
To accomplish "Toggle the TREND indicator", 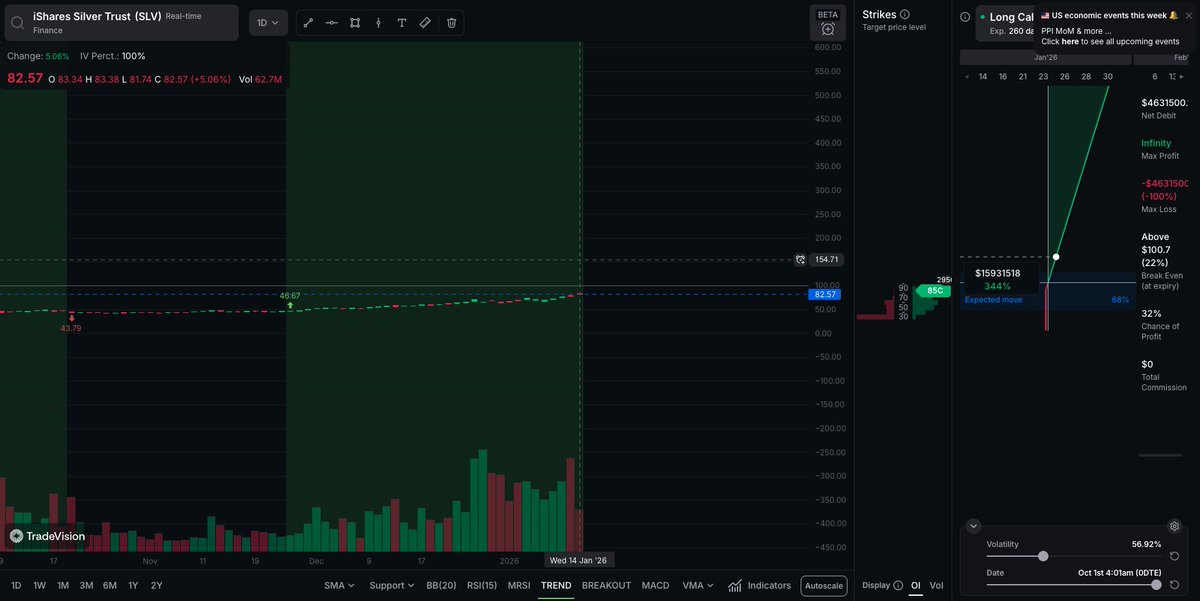I will [556, 585].
